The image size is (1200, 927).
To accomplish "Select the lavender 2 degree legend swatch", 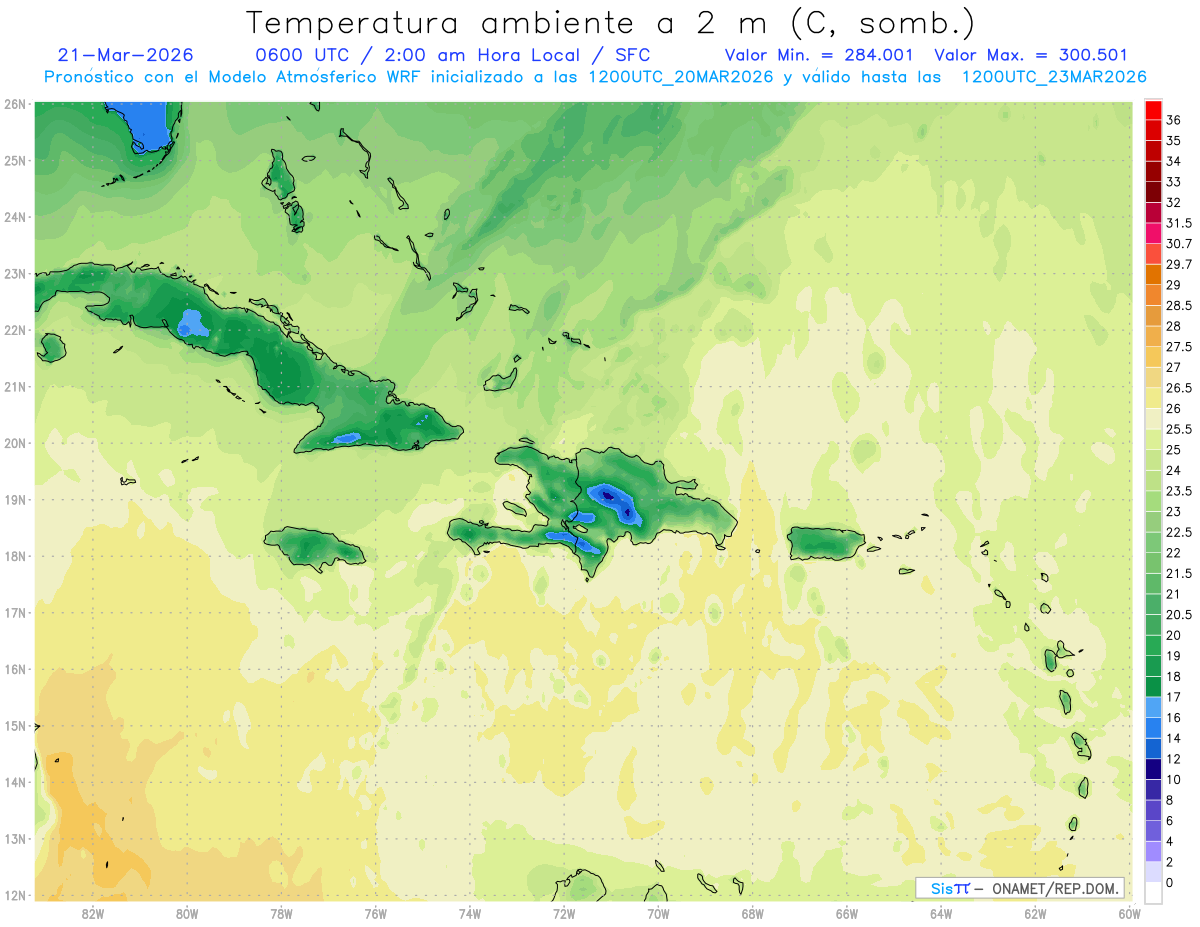I will pos(1153,851).
